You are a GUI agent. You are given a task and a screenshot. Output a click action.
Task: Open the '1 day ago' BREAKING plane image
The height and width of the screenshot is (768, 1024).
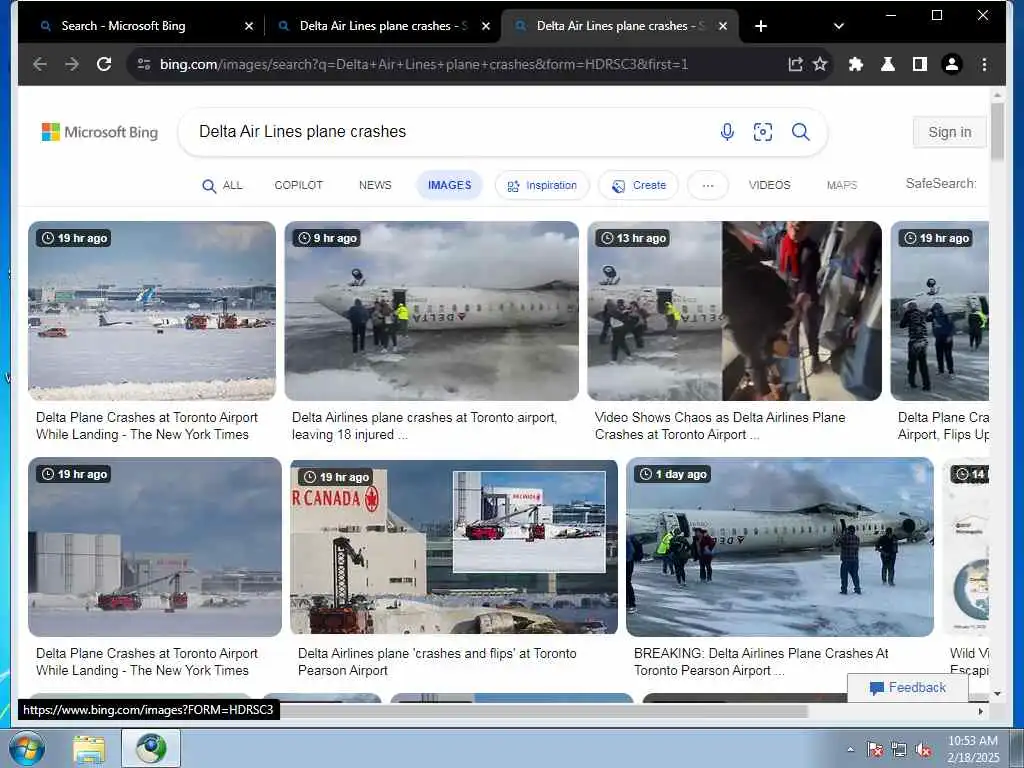tap(780, 547)
